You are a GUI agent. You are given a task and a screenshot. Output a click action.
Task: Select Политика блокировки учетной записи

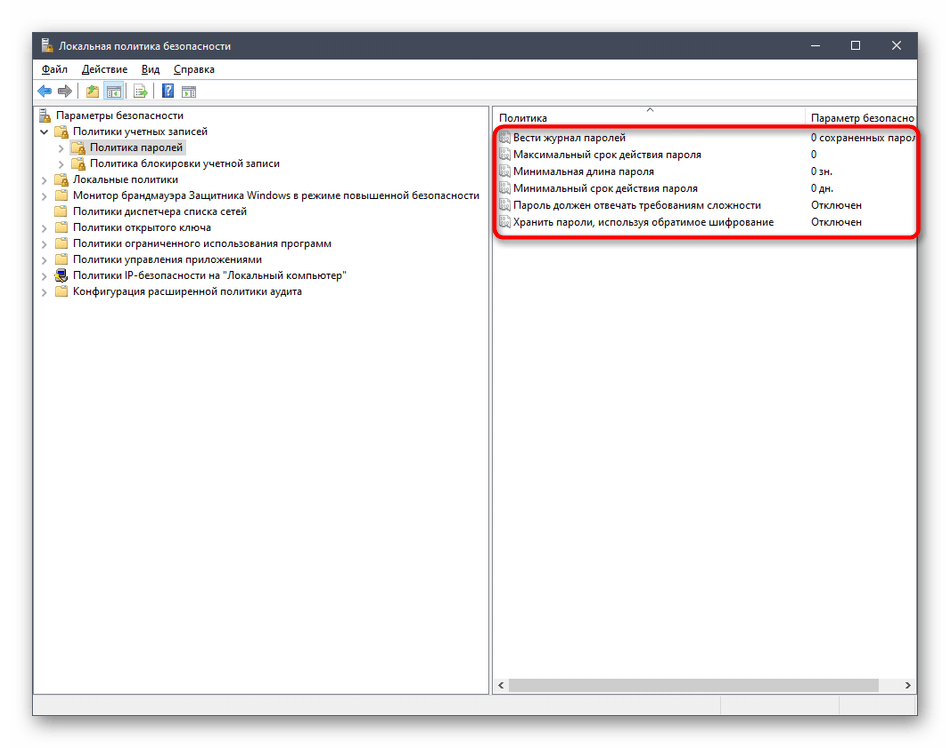coord(184,163)
